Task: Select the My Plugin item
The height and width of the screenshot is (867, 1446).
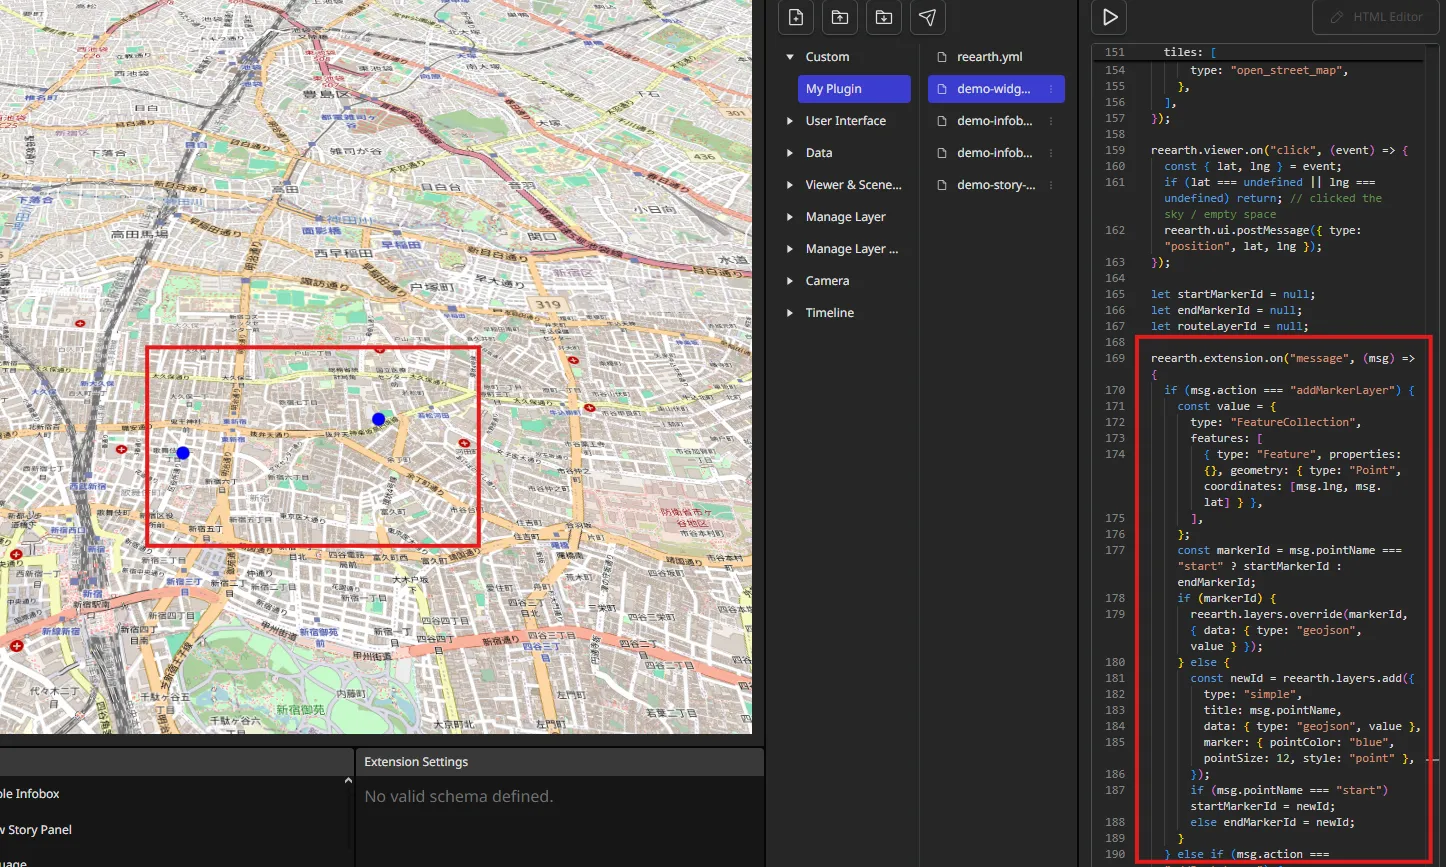Action: pyautogui.click(x=854, y=89)
